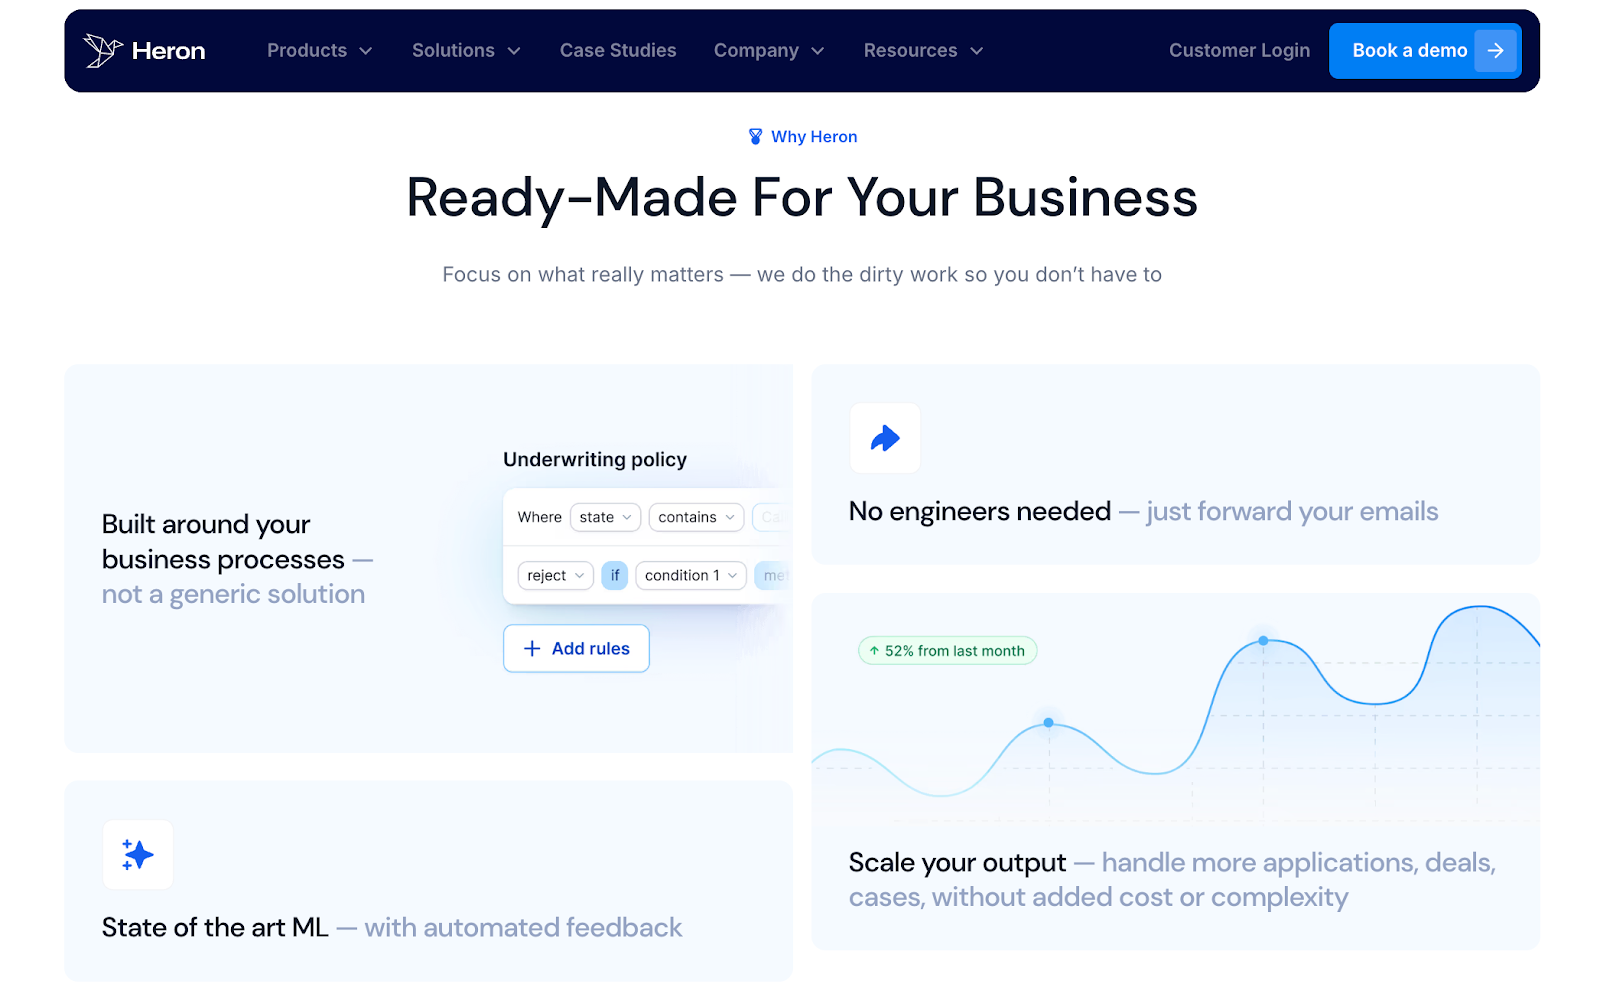Click the Why Heron label
This screenshot has height=984, width=1600.
(x=814, y=136)
